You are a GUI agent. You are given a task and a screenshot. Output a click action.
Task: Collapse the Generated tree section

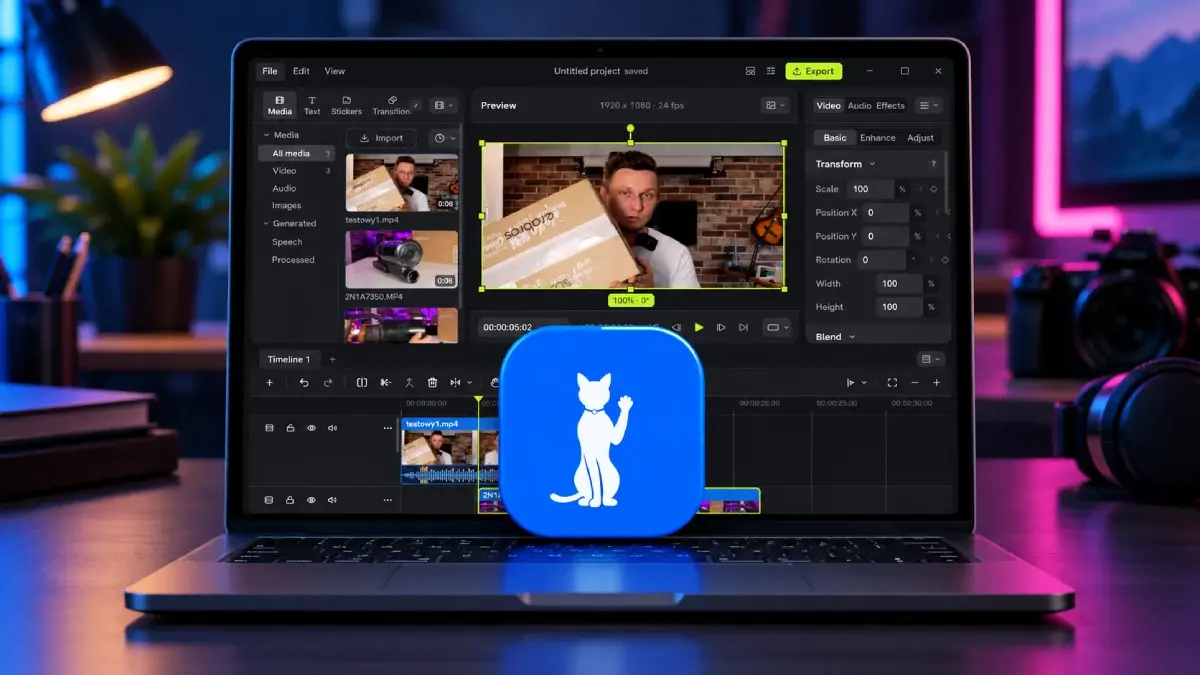[266, 224]
